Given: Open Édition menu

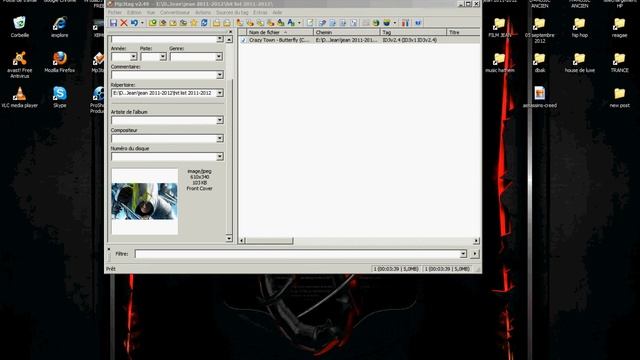Looking at the screenshot, I should pos(134,13).
